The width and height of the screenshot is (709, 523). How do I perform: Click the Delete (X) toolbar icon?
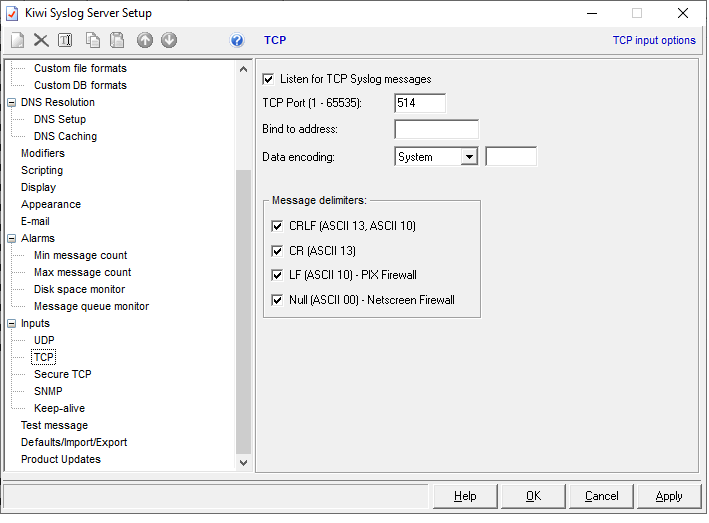[x=41, y=40]
